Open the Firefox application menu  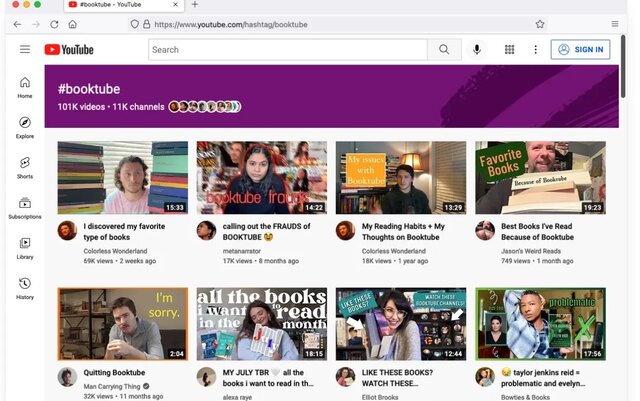615,24
